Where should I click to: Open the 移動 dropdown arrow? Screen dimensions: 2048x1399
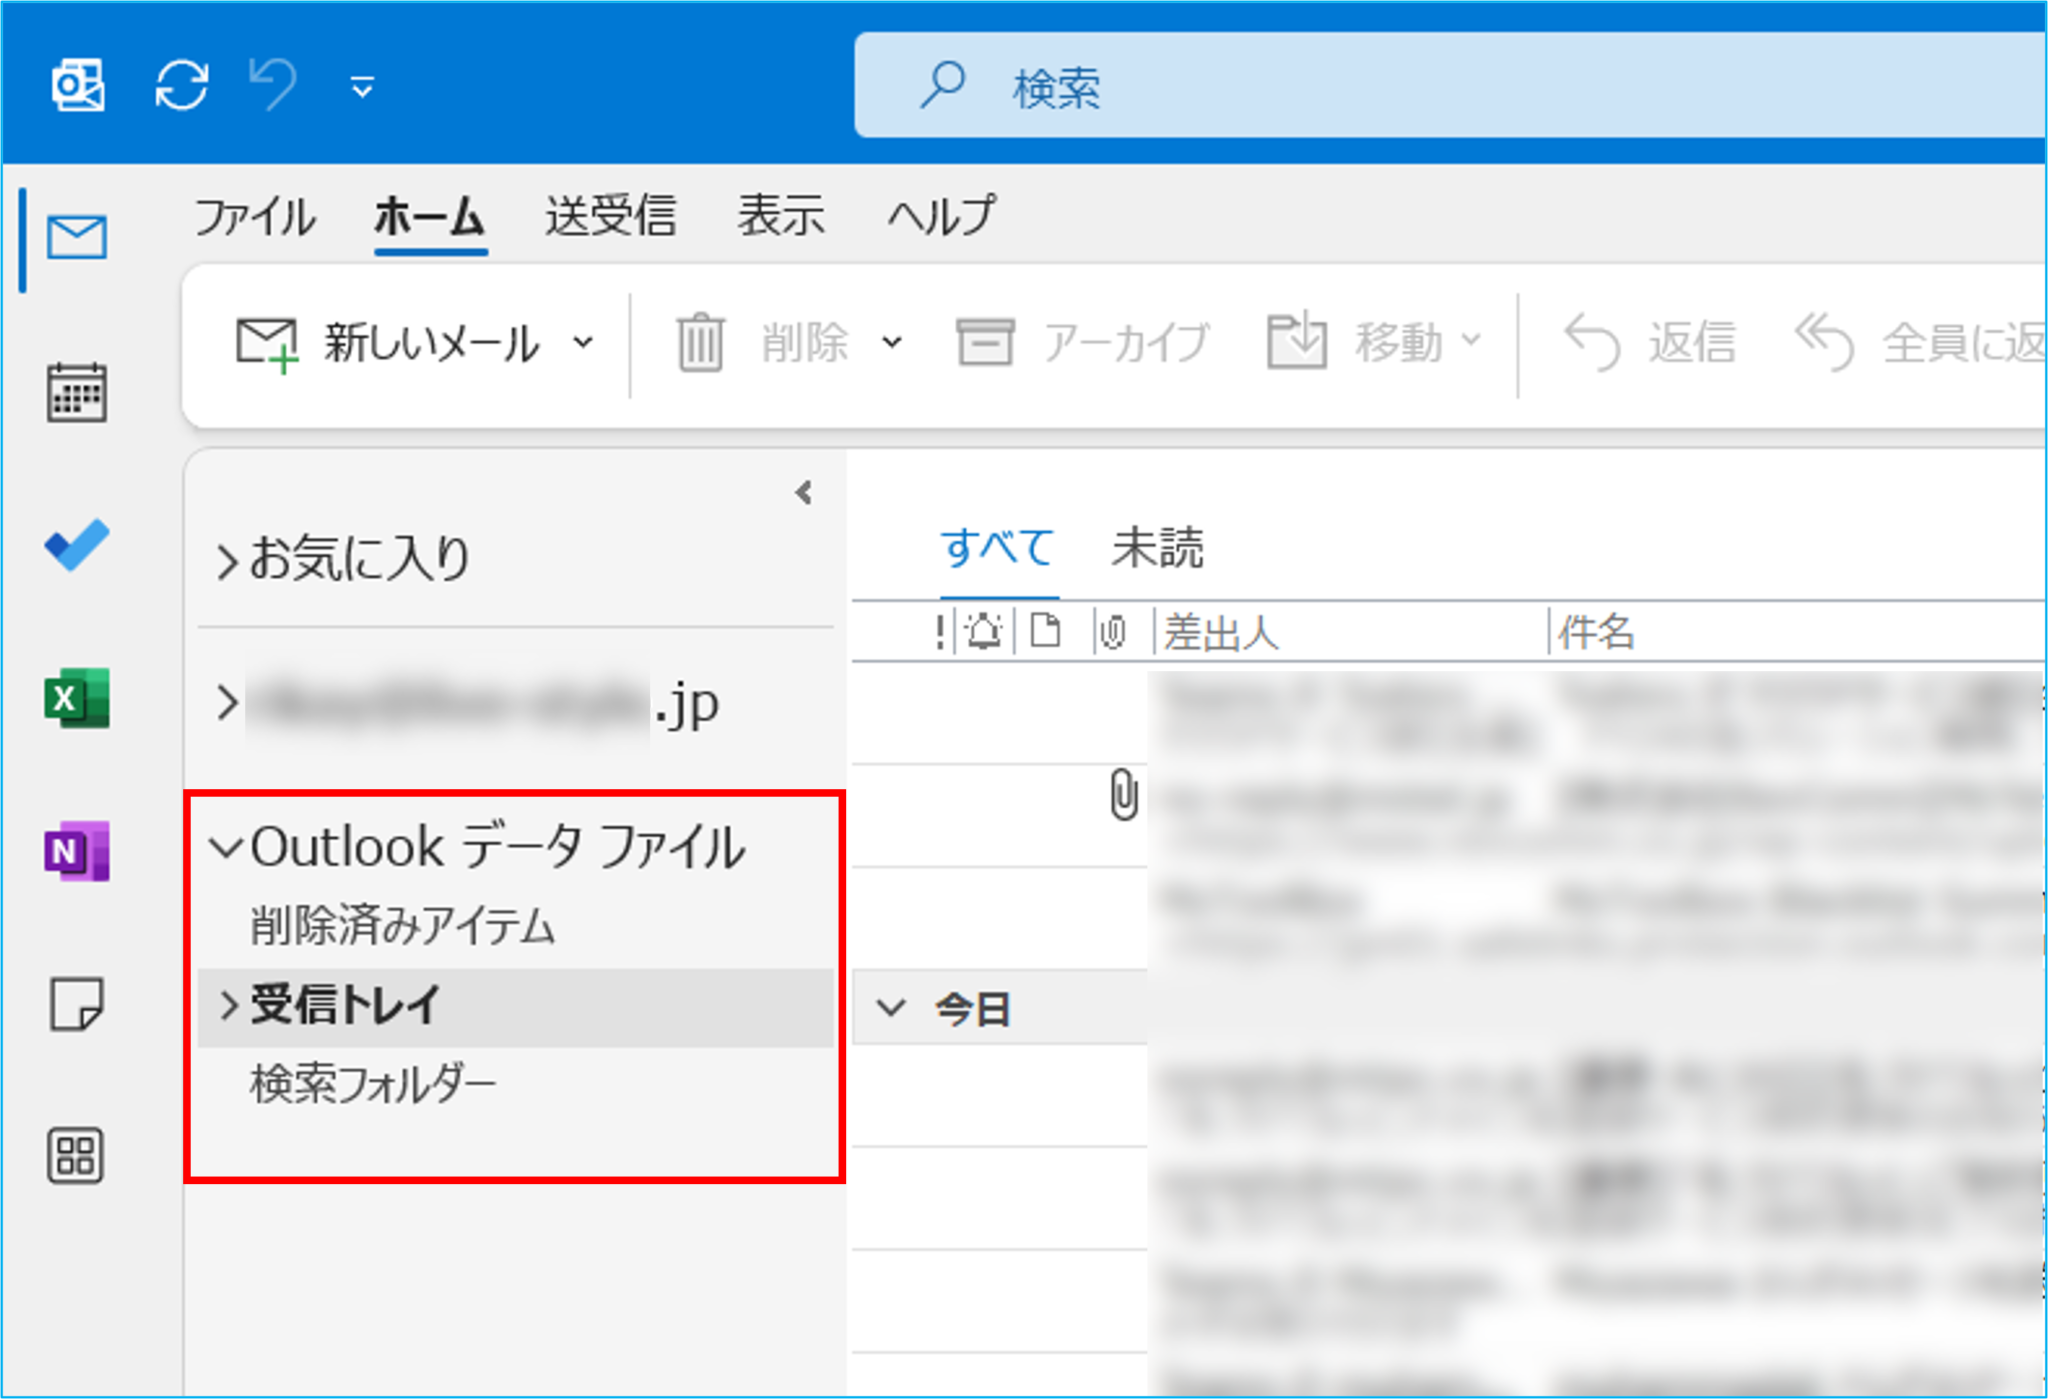[1471, 342]
